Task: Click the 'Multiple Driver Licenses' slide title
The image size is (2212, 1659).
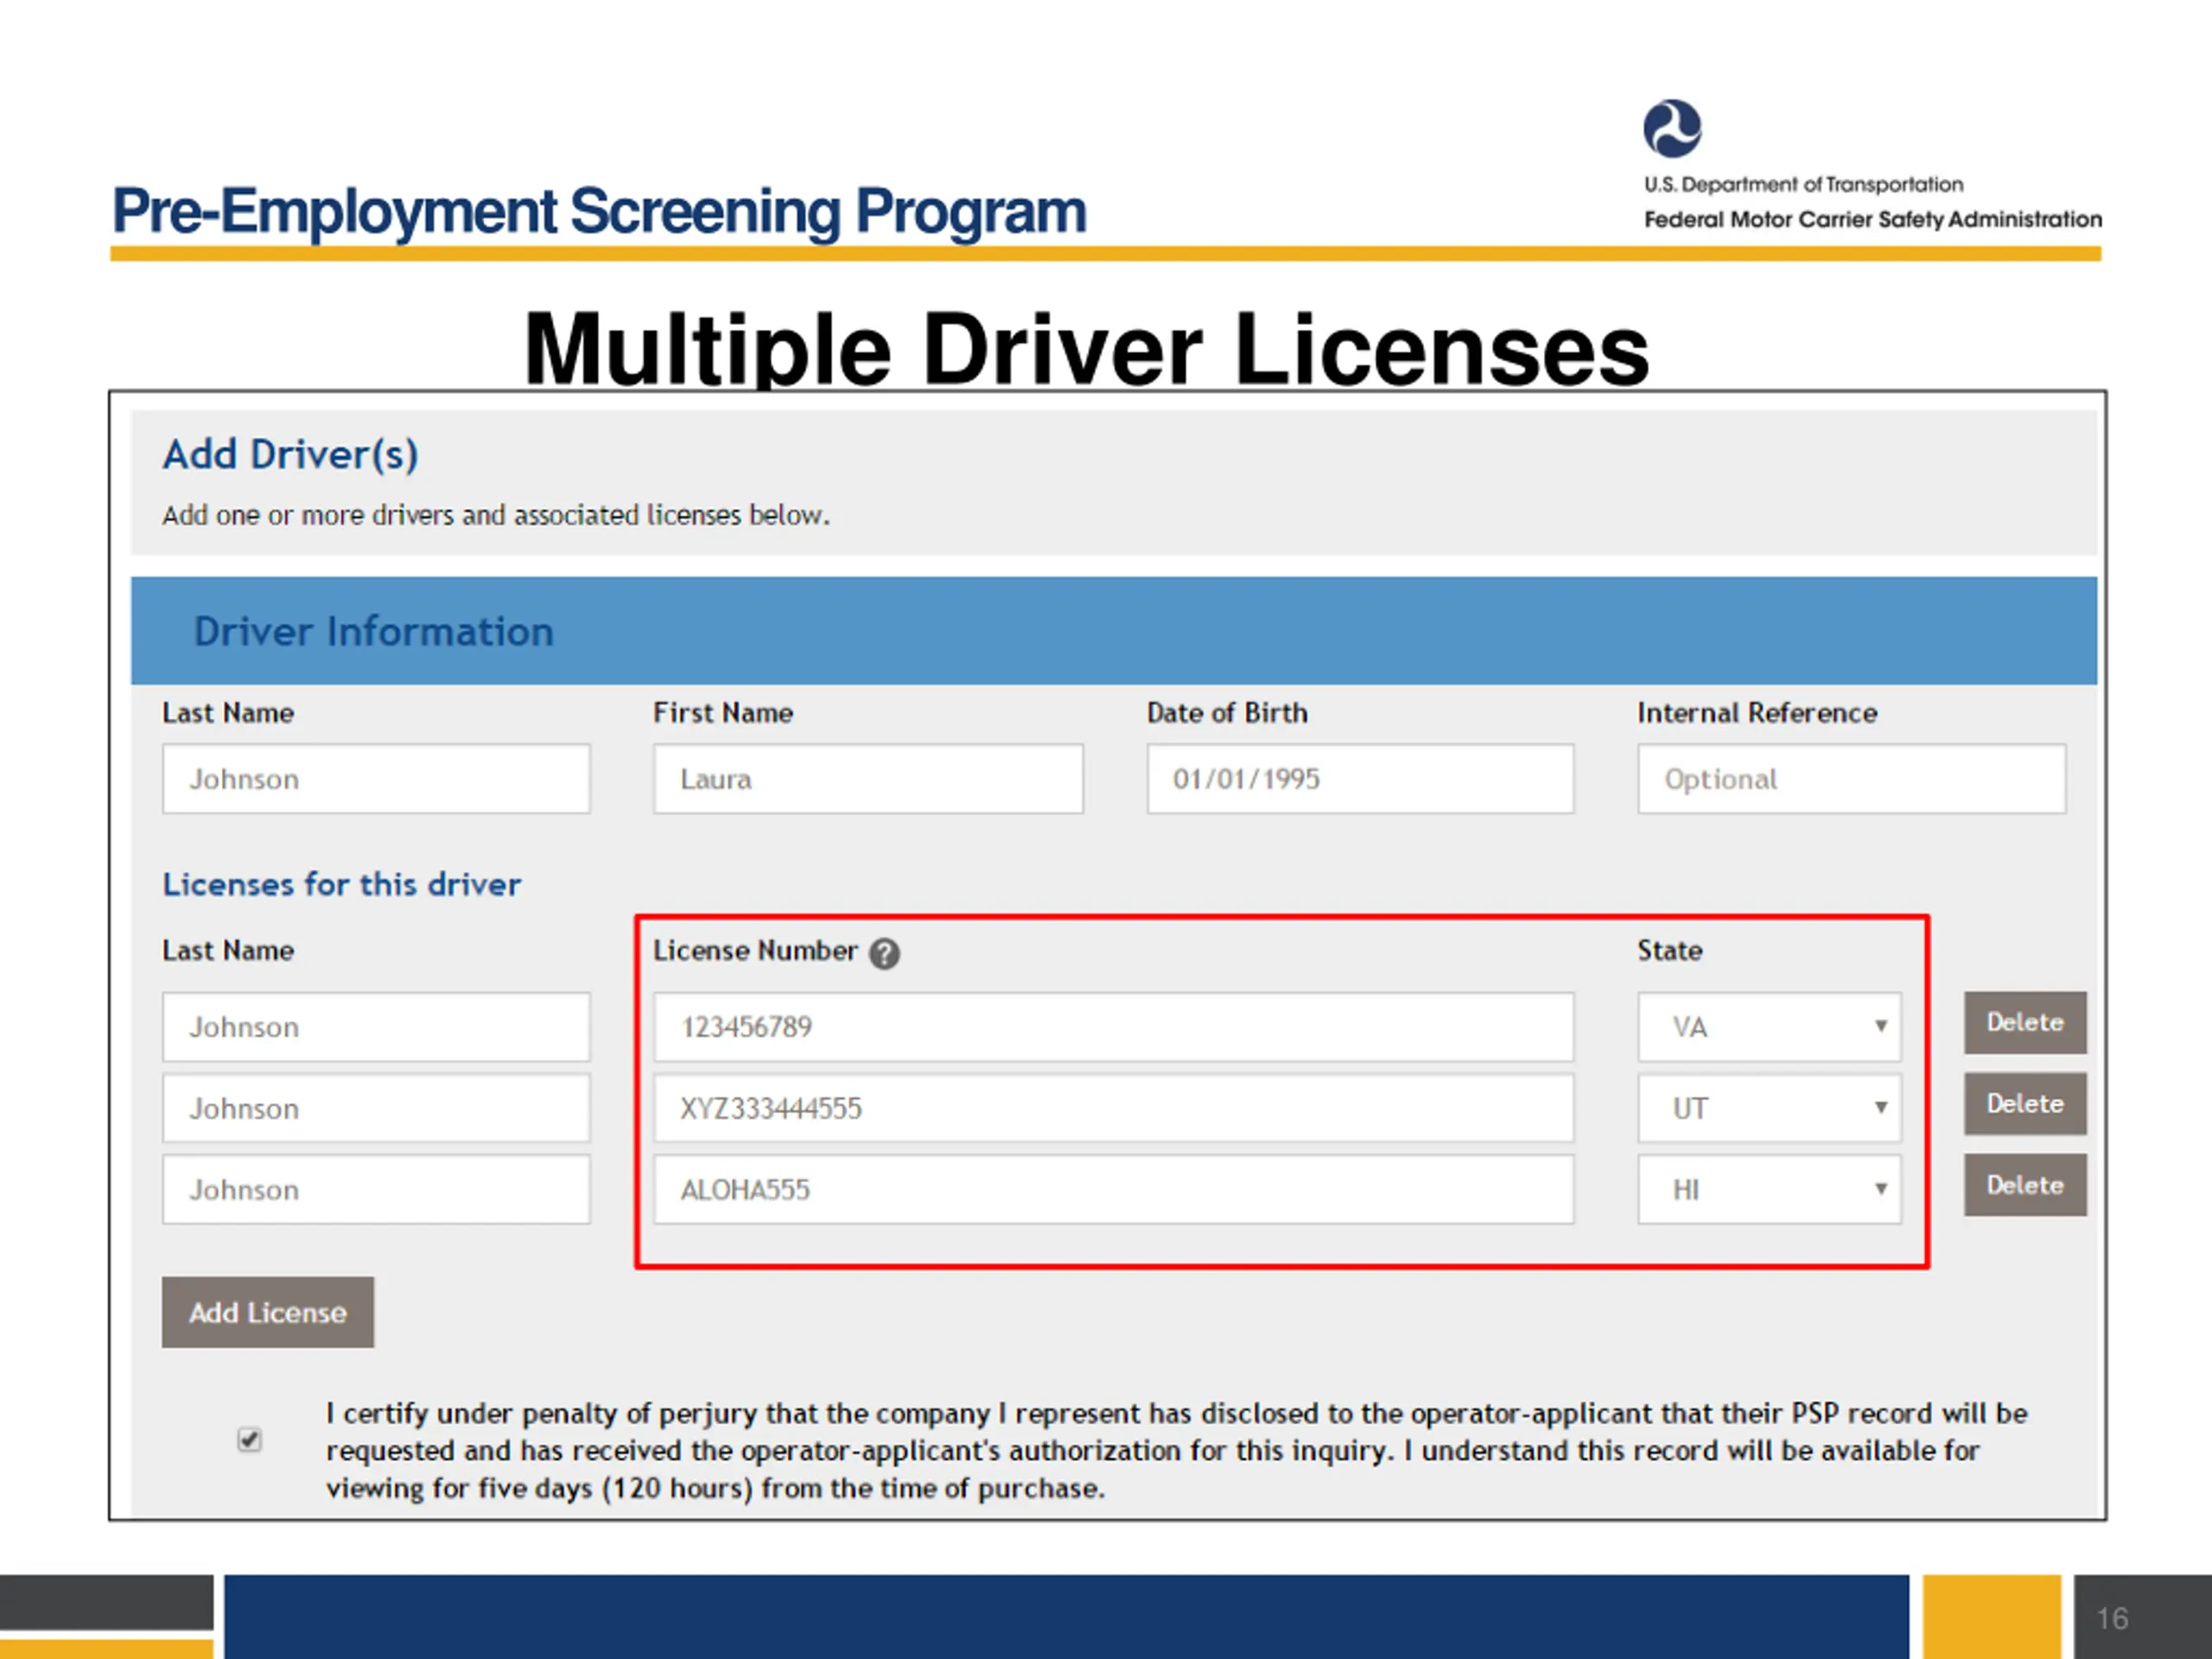Action: pos(1087,348)
